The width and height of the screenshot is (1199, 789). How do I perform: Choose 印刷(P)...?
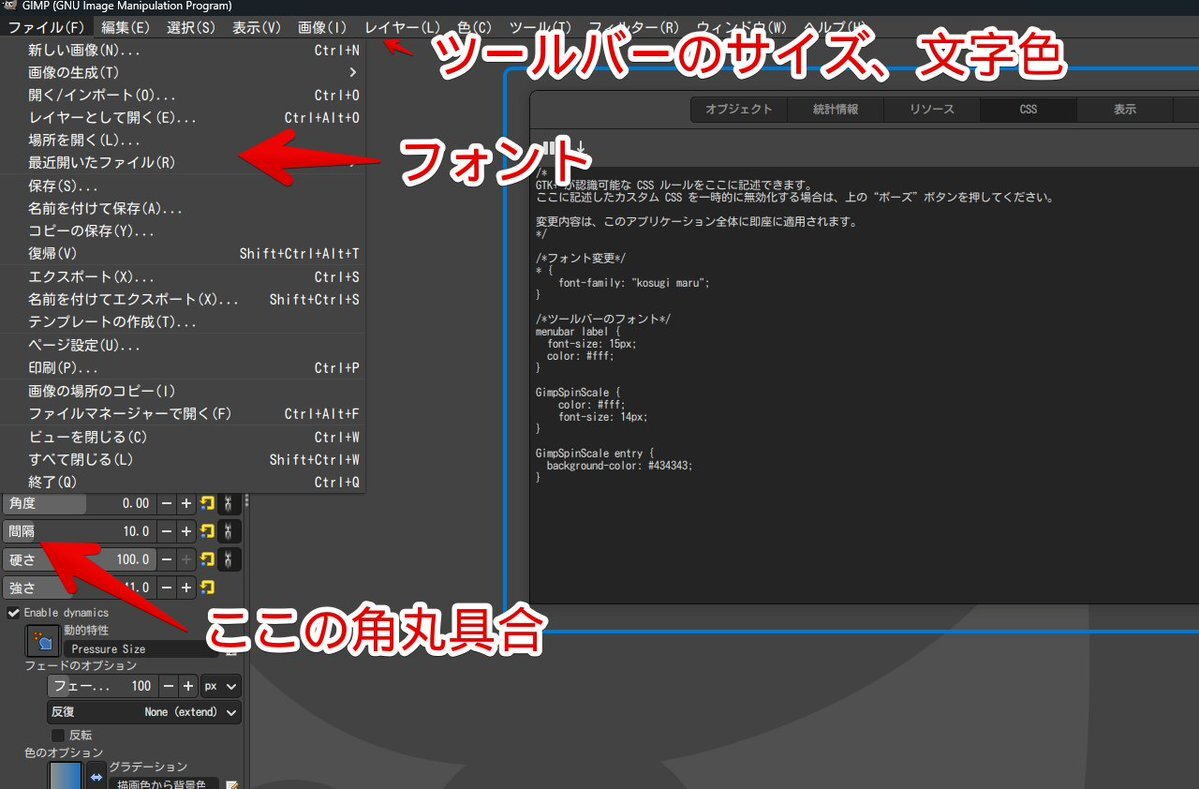tap(184, 368)
